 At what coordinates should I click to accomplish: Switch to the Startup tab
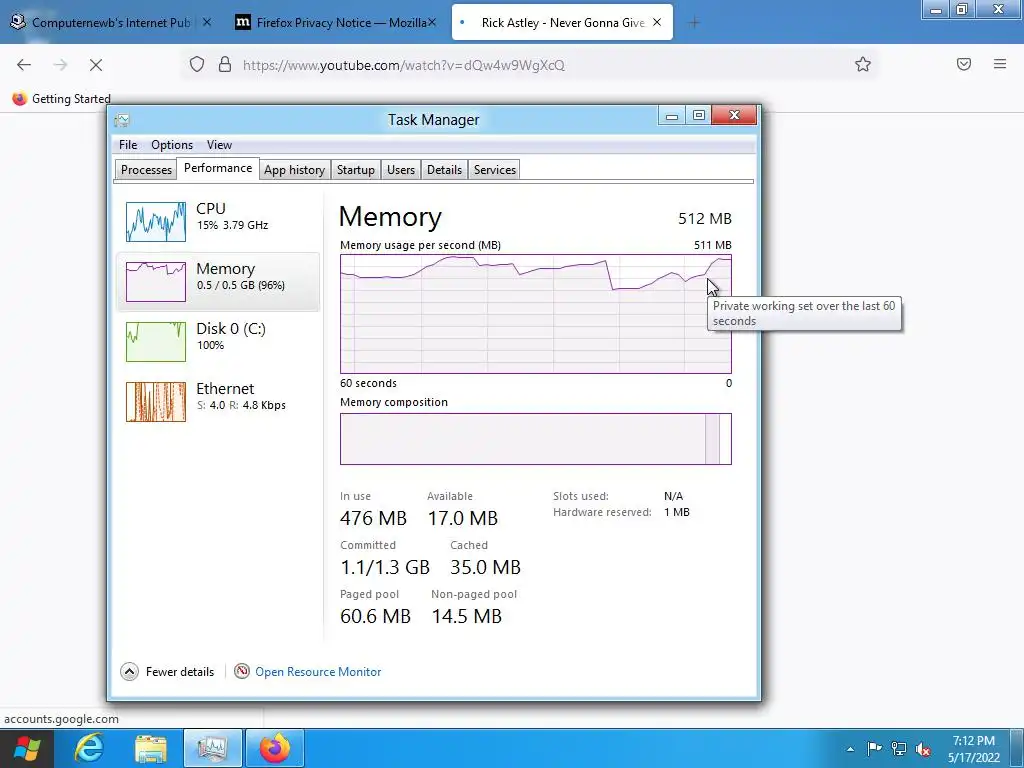(x=356, y=170)
